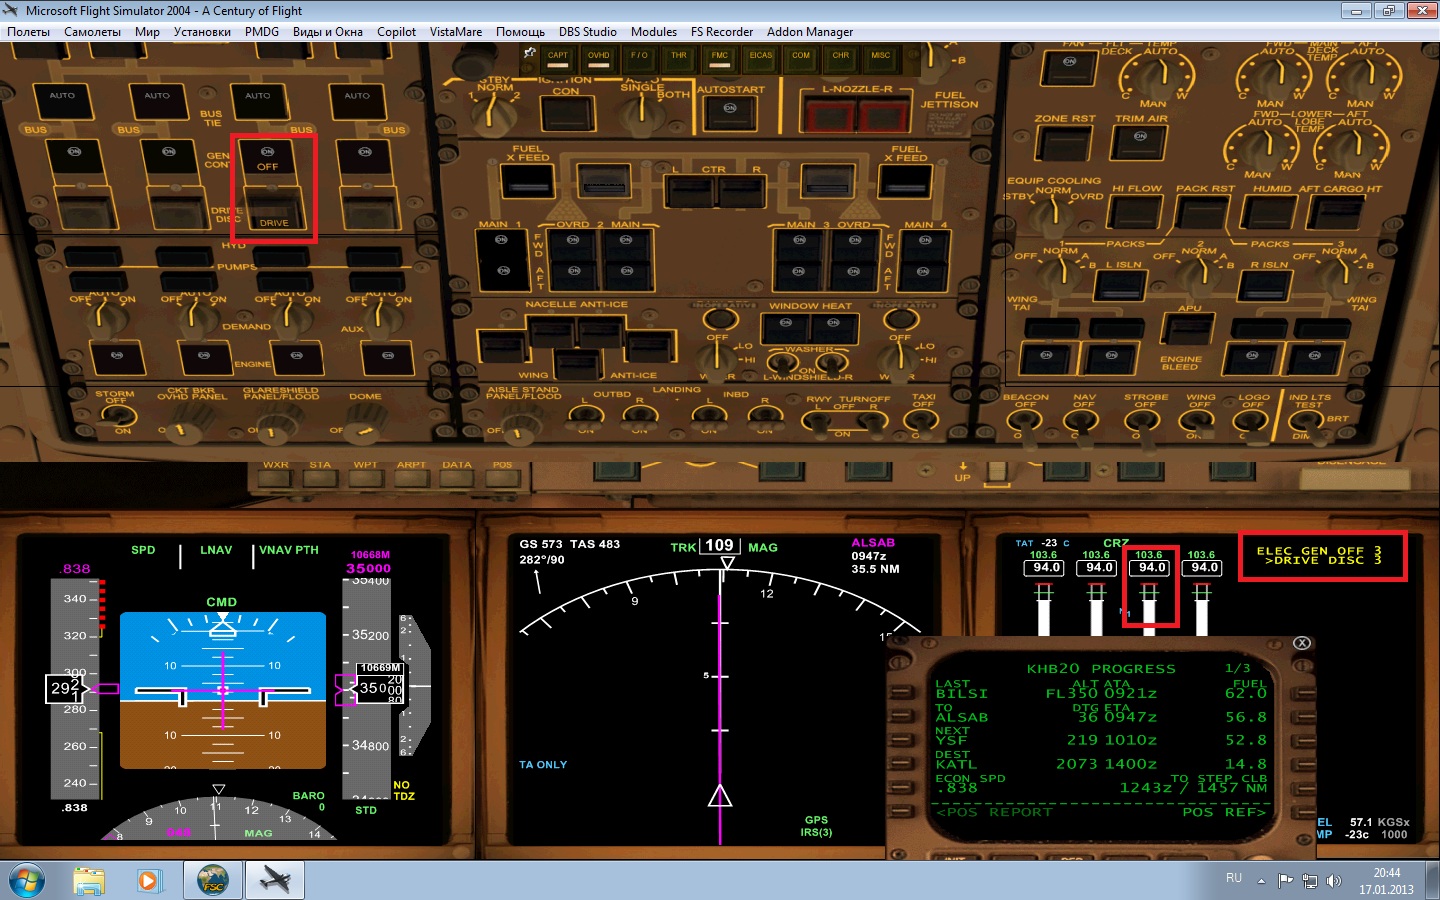Screen dimensions: 1440x900
Task: Toggle the left FUEL X FEED switch
Action: pos(527,180)
